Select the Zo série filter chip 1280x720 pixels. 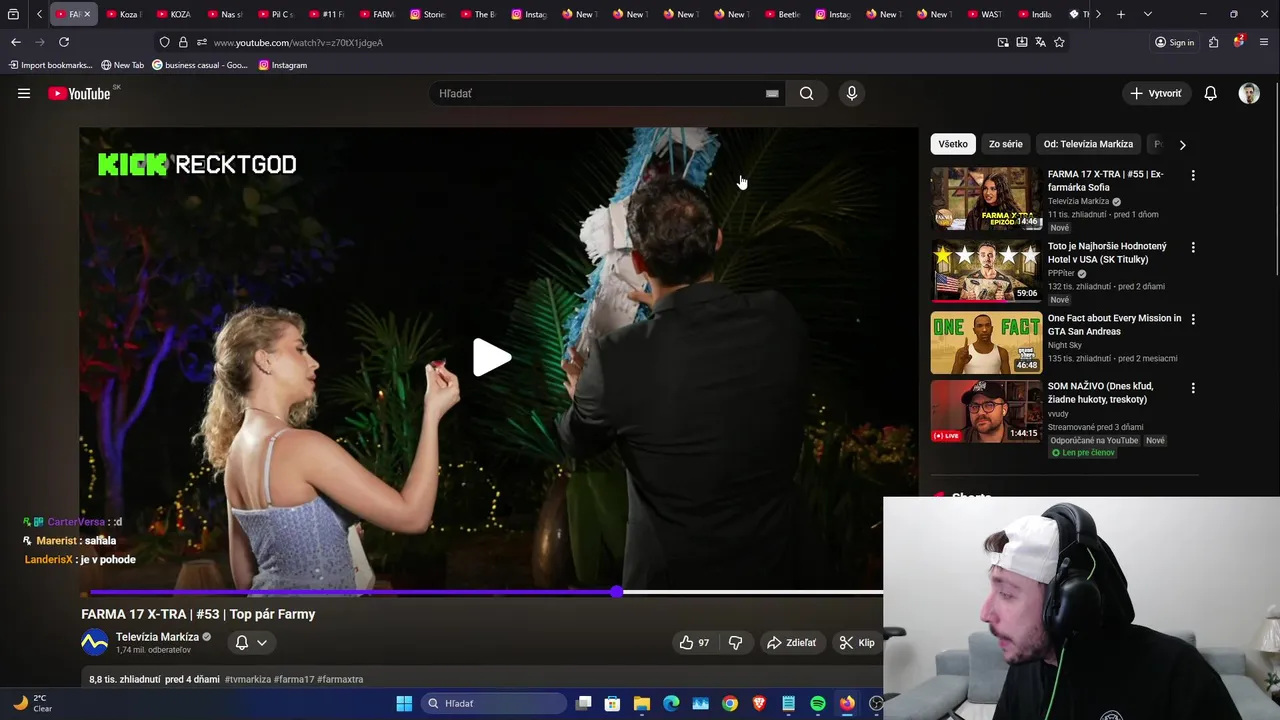coord(1005,144)
